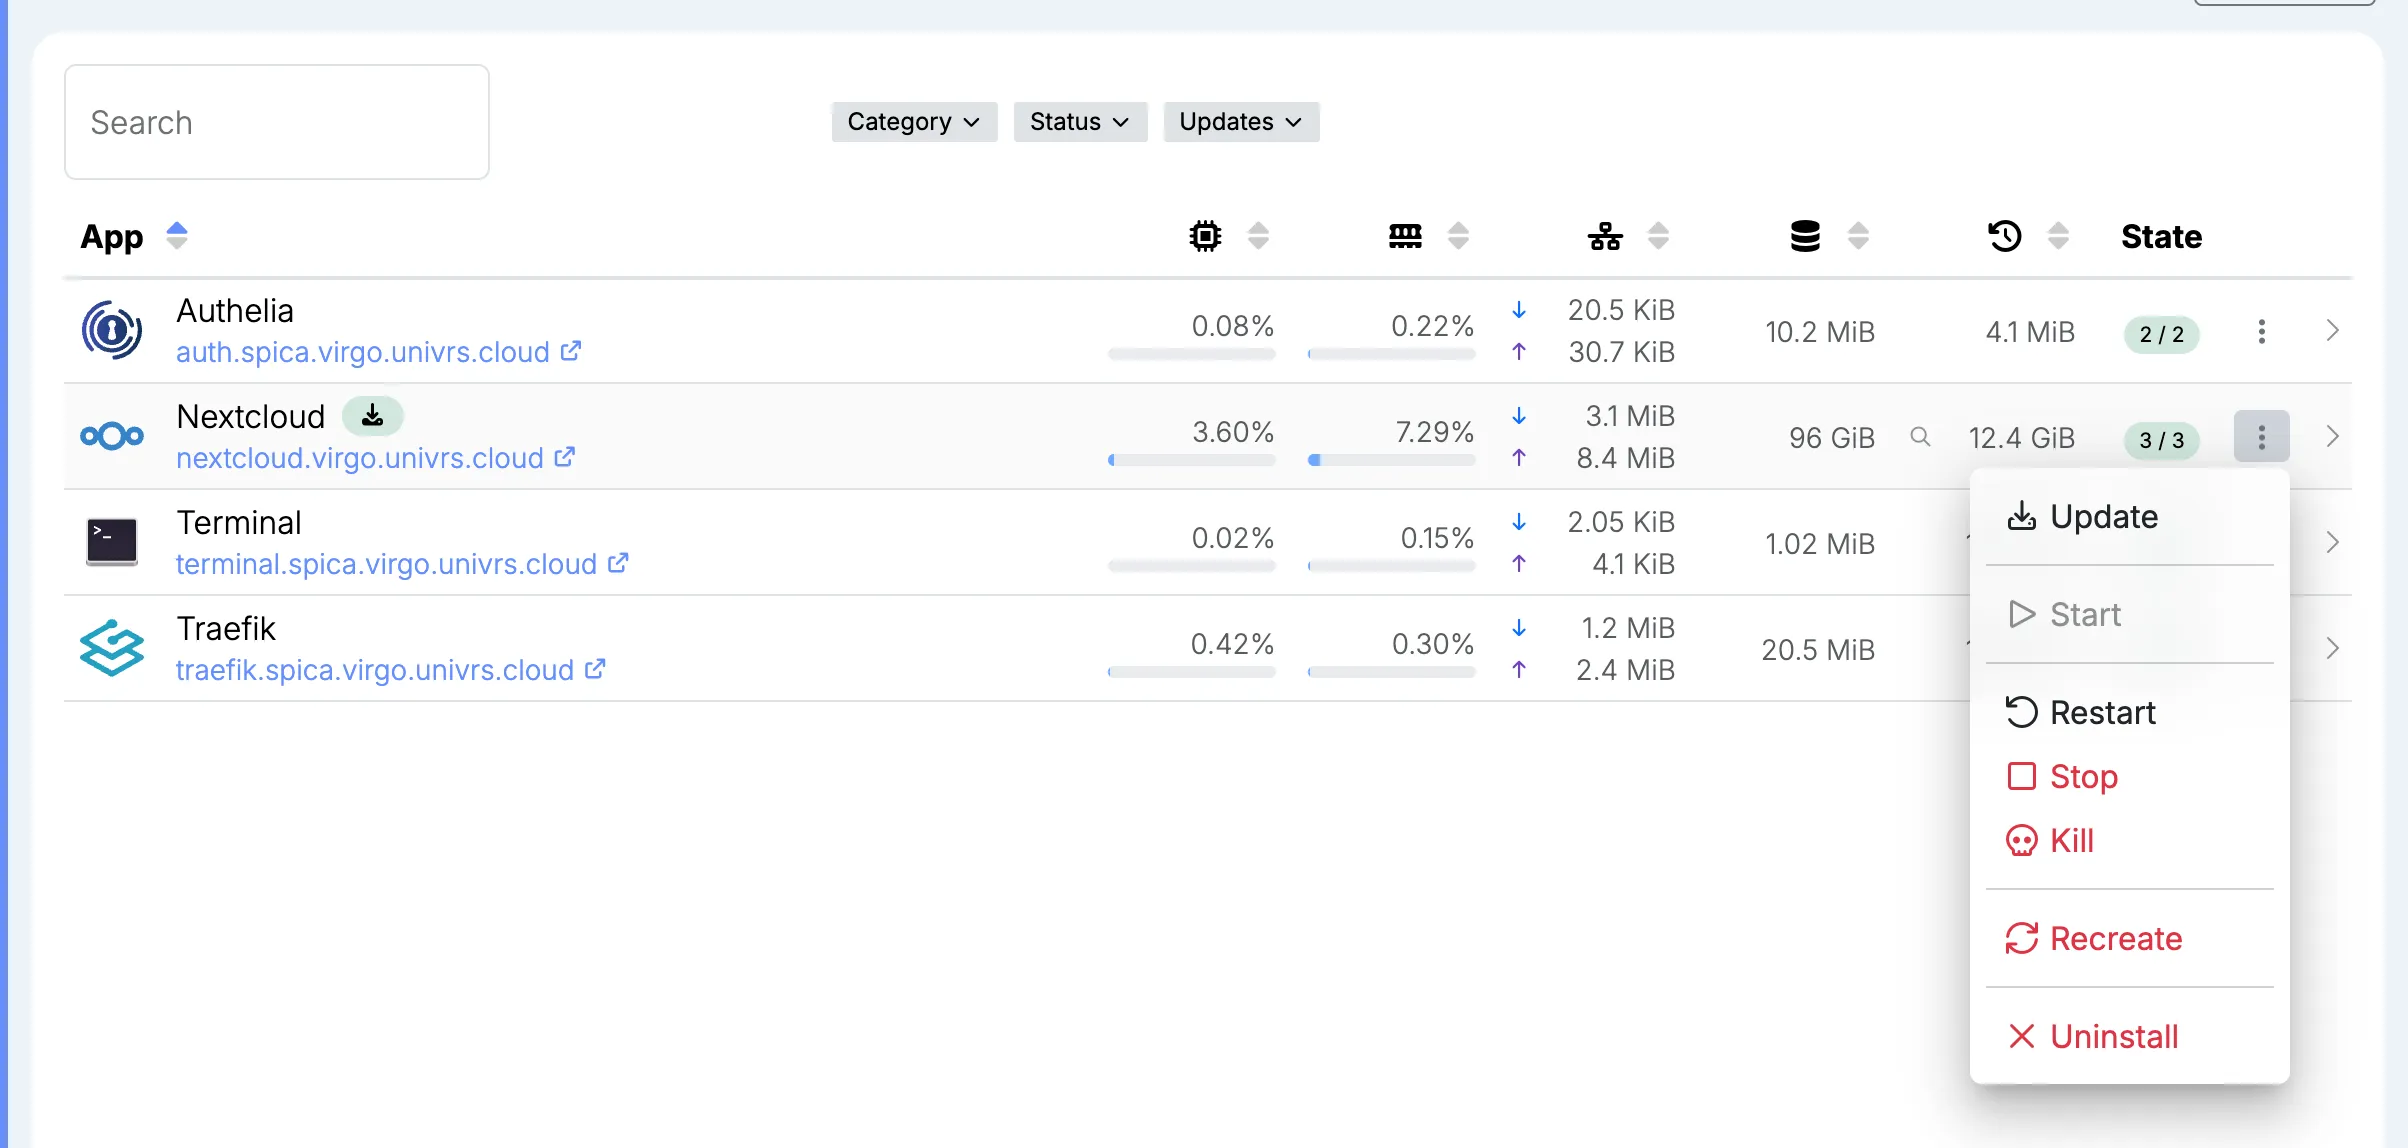
Task: Expand the Authelia row chevron
Action: [2332, 331]
